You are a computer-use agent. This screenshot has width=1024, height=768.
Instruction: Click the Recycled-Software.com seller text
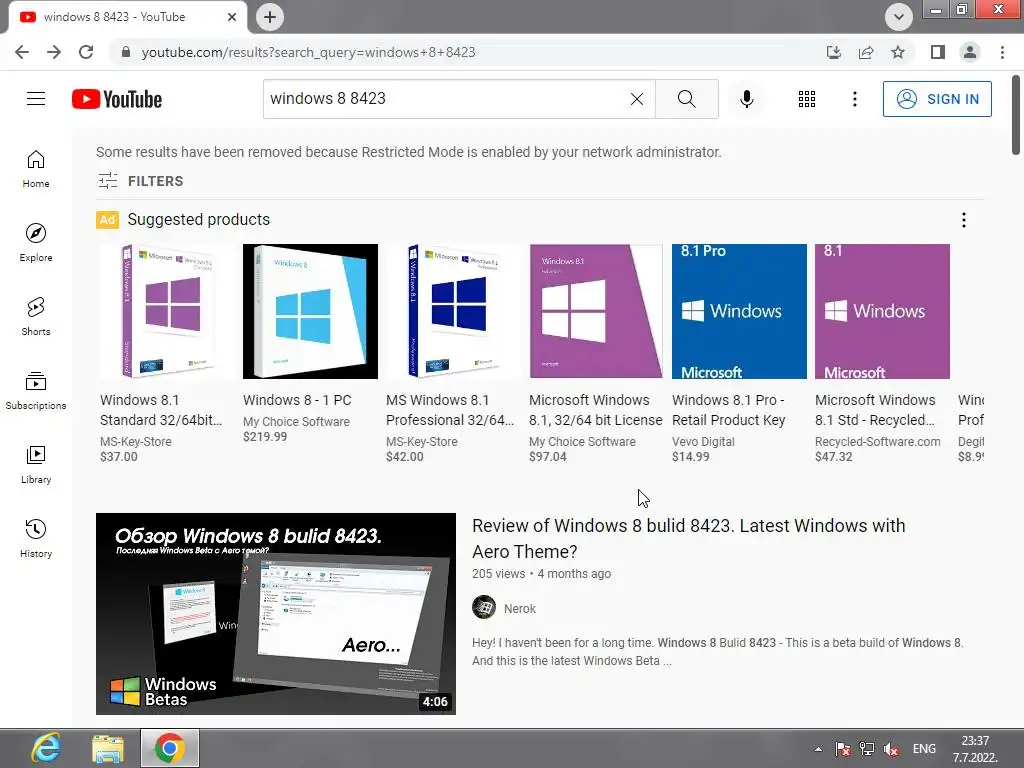pyautogui.click(x=878, y=441)
